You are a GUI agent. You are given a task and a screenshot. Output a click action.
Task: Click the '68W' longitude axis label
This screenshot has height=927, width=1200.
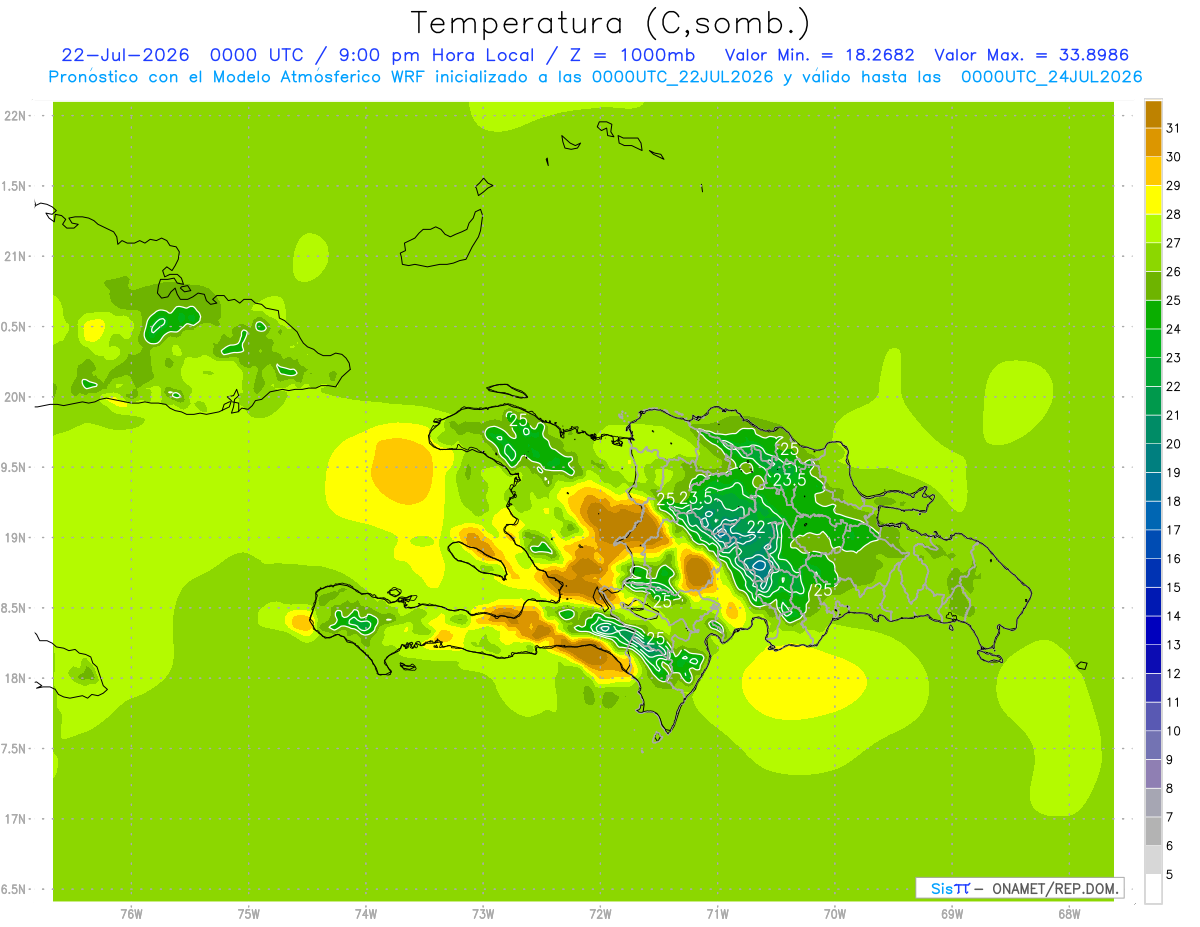point(1069,914)
